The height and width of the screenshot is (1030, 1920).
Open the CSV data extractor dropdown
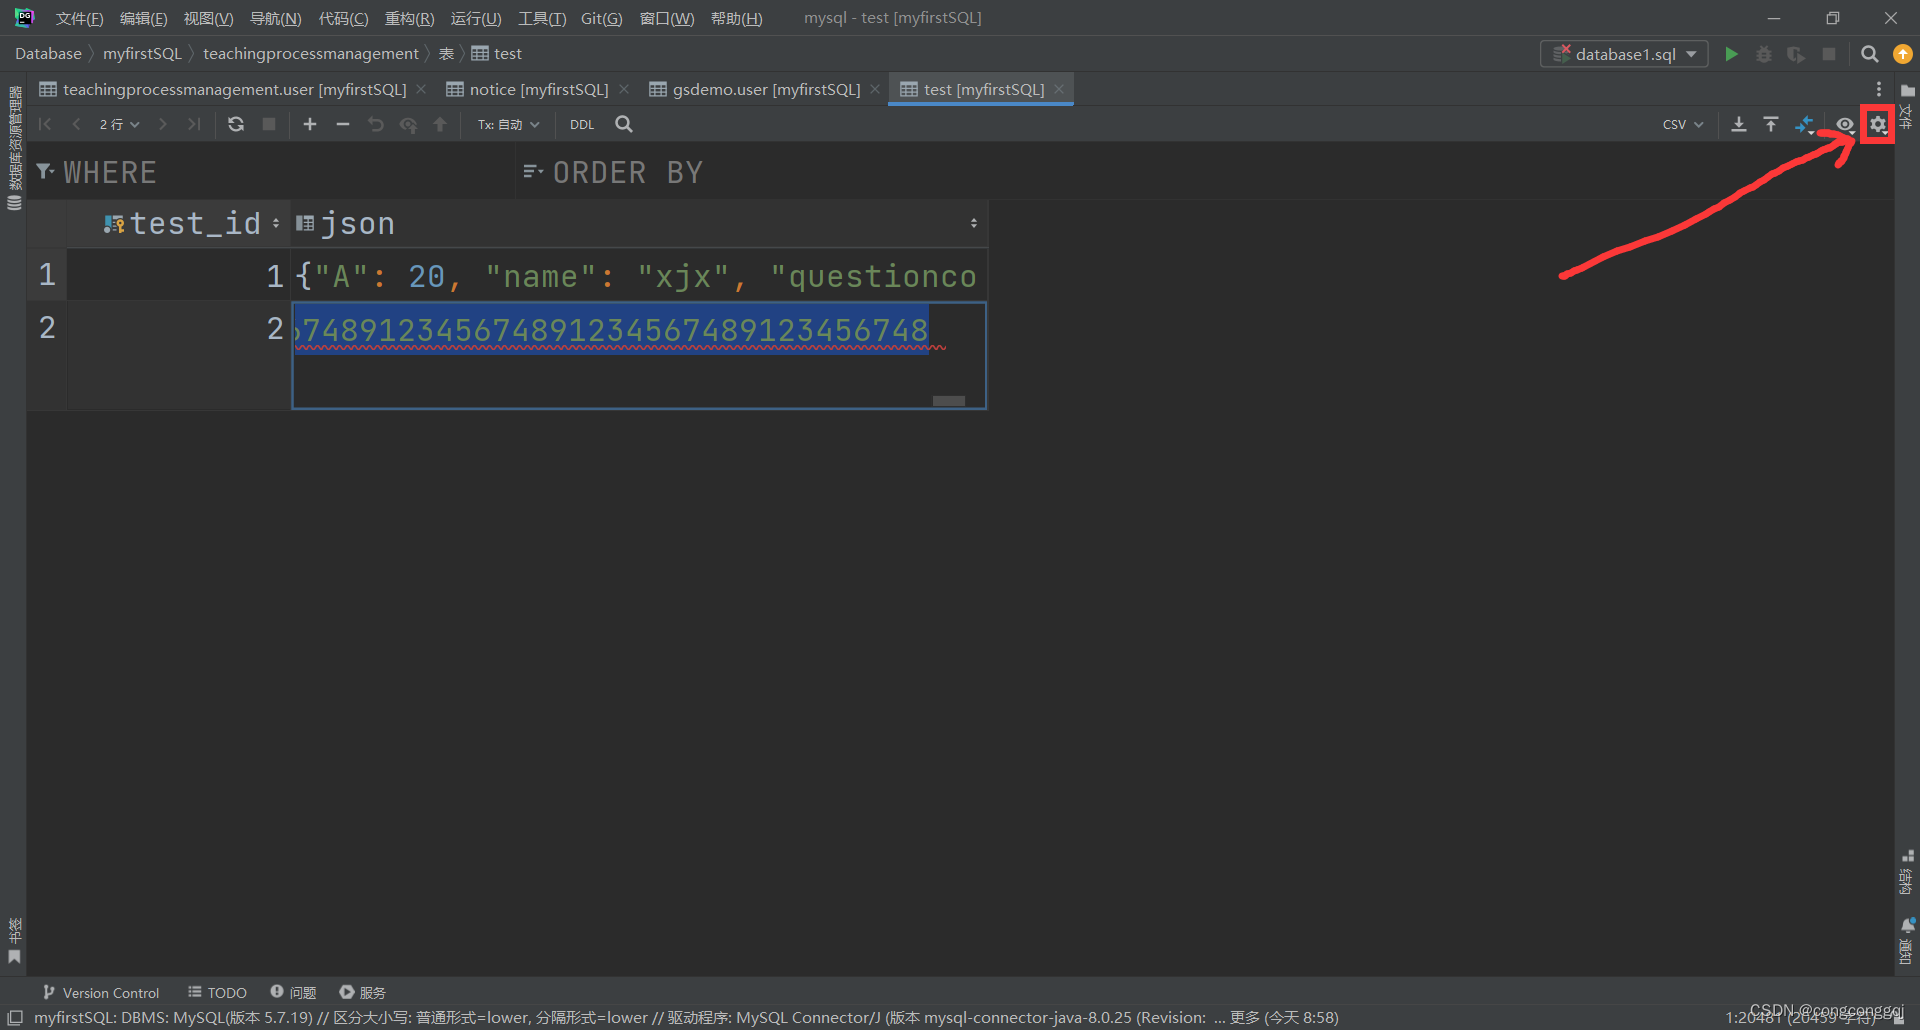[x=1683, y=124]
